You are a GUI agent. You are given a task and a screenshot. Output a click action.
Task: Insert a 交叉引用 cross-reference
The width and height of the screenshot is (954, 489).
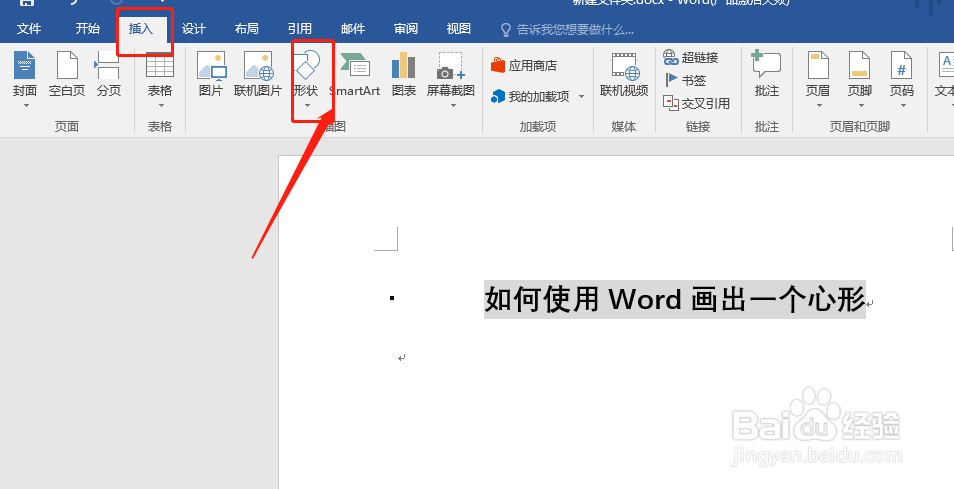coord(697,103)
